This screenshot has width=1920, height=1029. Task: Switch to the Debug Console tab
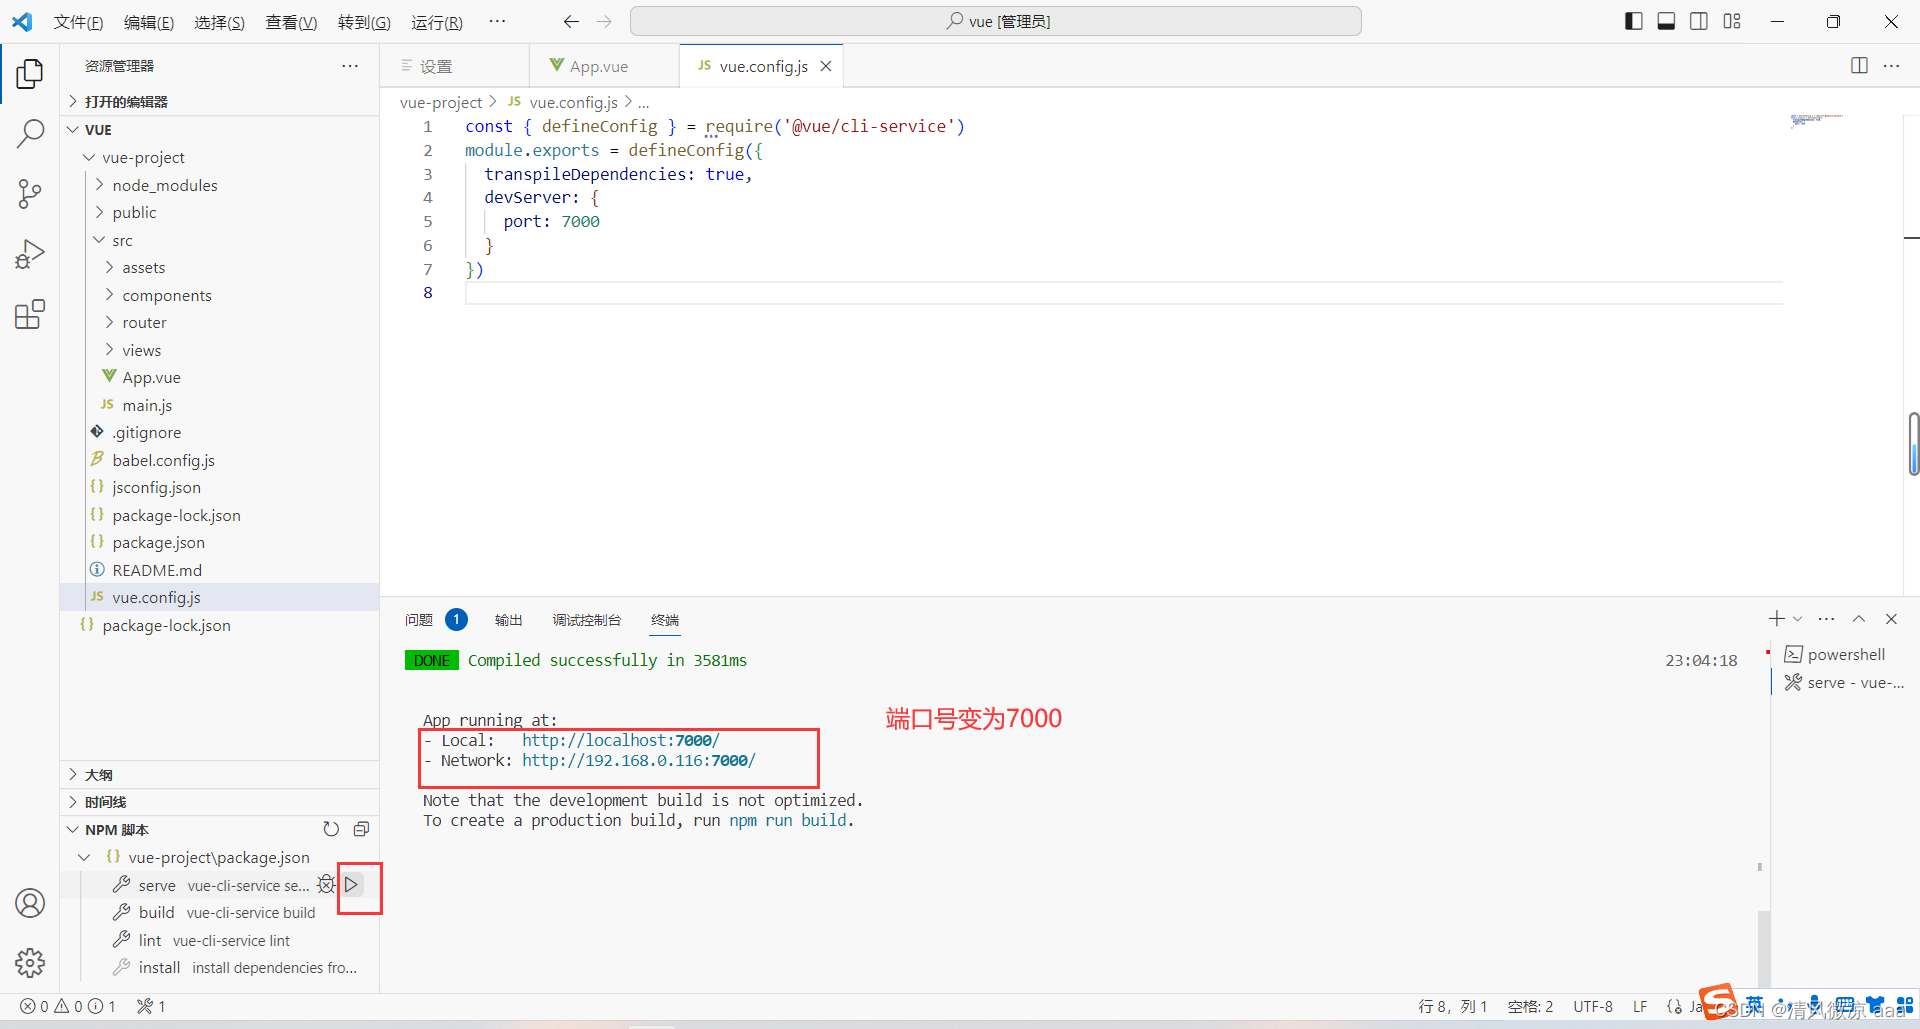click(587, 620)
